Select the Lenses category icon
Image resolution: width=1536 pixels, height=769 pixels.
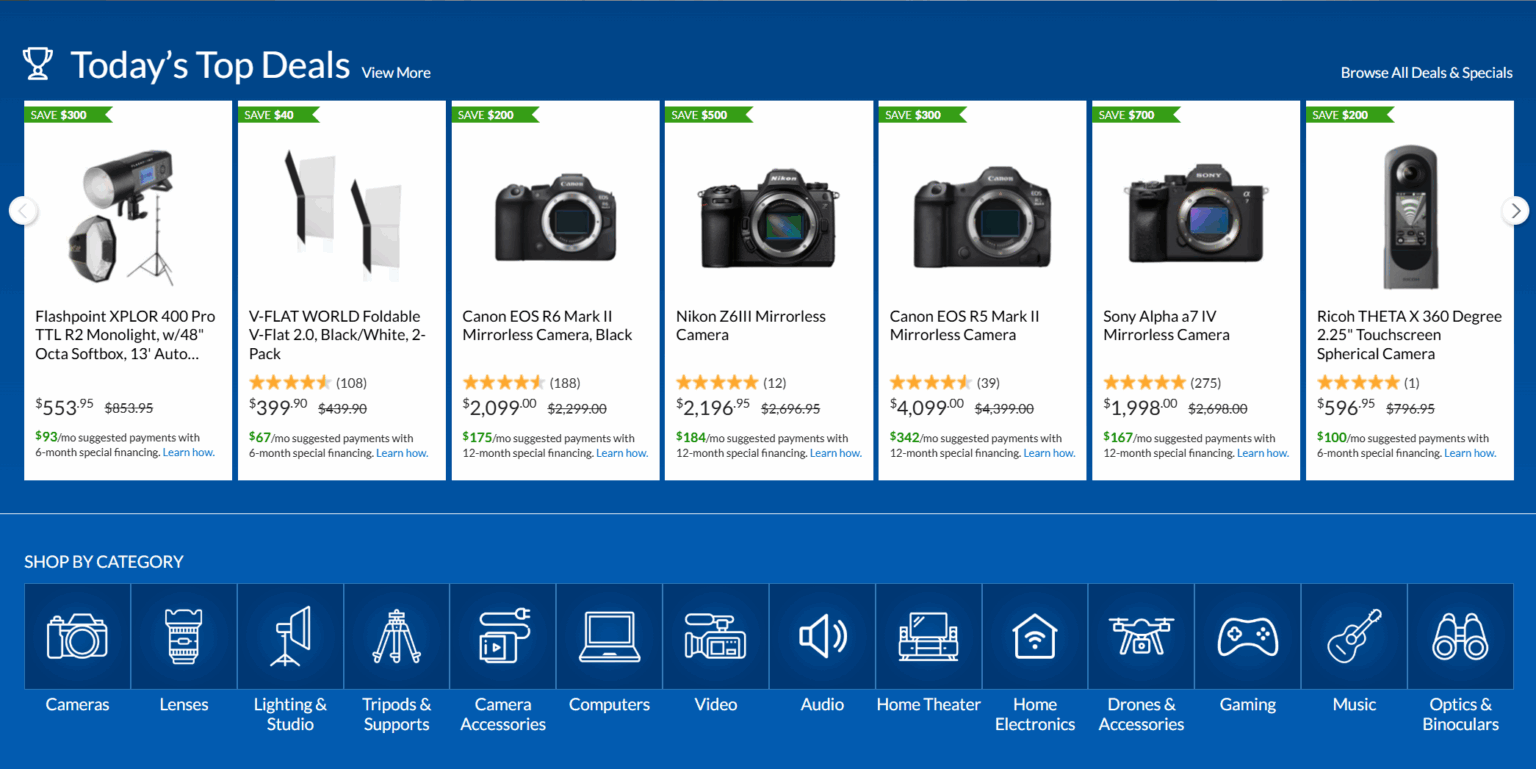pos(184,637)
